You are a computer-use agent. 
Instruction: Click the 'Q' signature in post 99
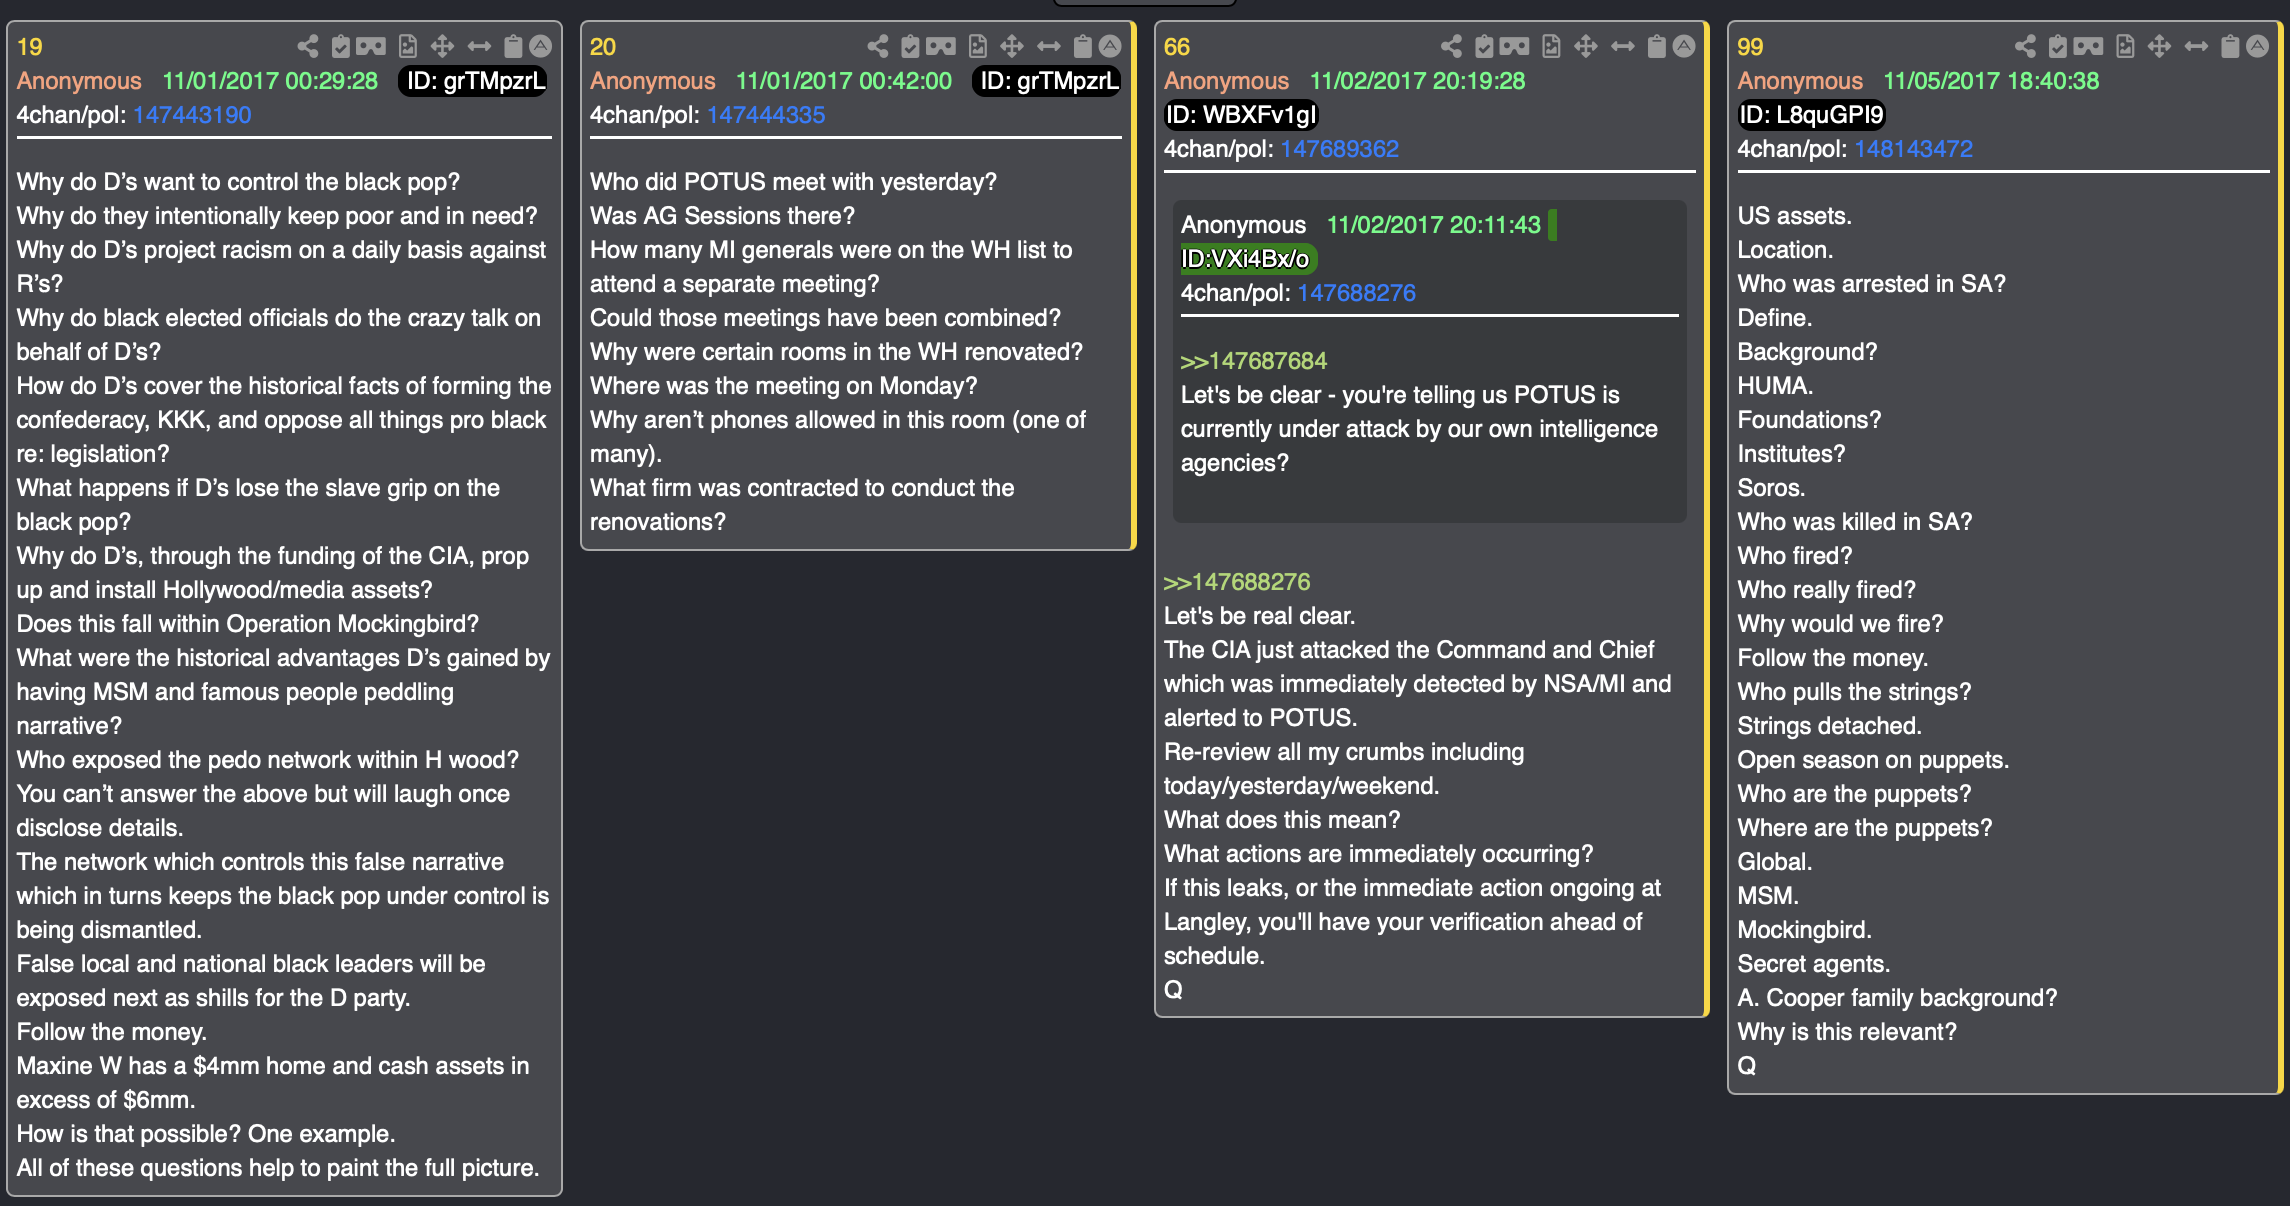pyautogui.click(x=1747, y=1066)
